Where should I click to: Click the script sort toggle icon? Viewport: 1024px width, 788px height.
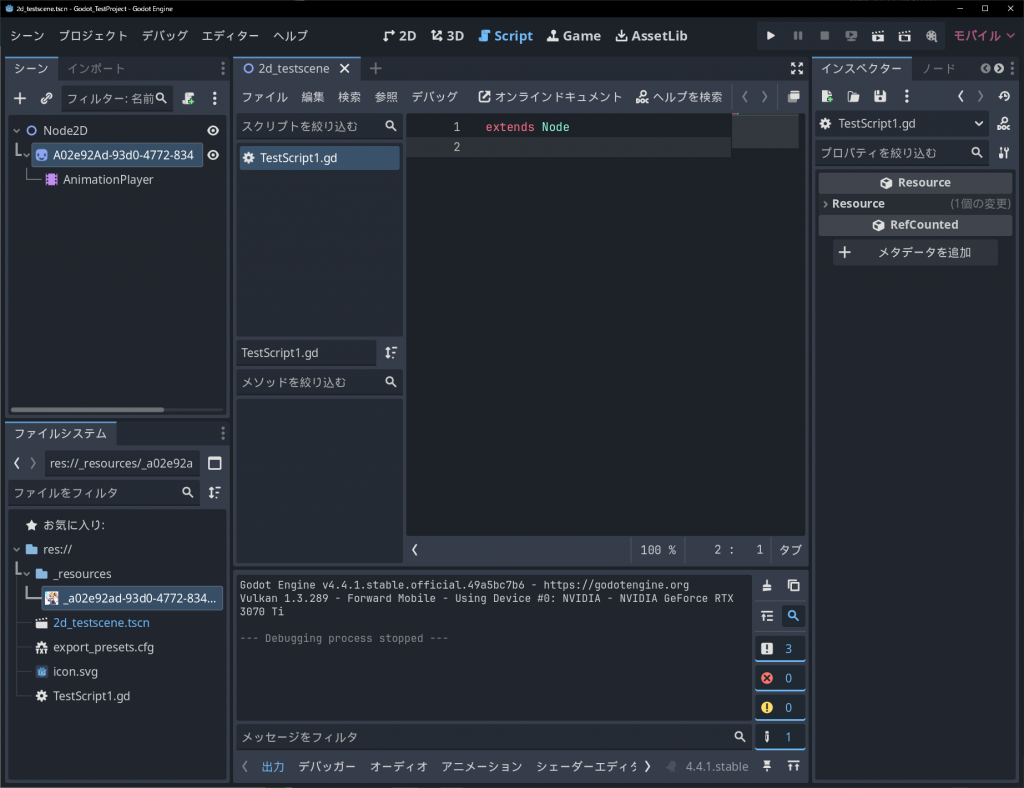391,353
